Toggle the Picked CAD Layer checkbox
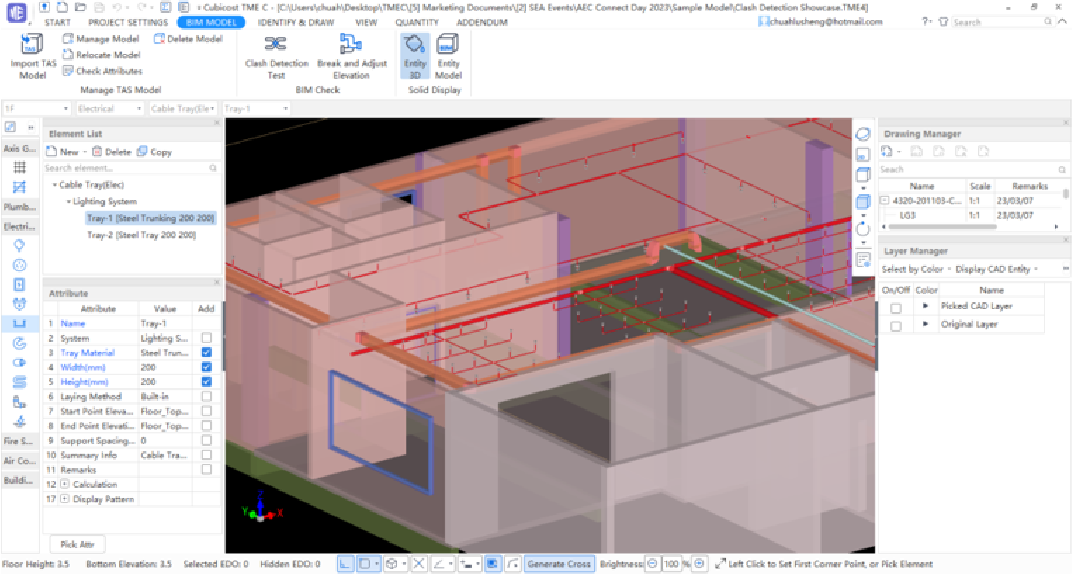The image size is (1072, 574). click(896, 308)
